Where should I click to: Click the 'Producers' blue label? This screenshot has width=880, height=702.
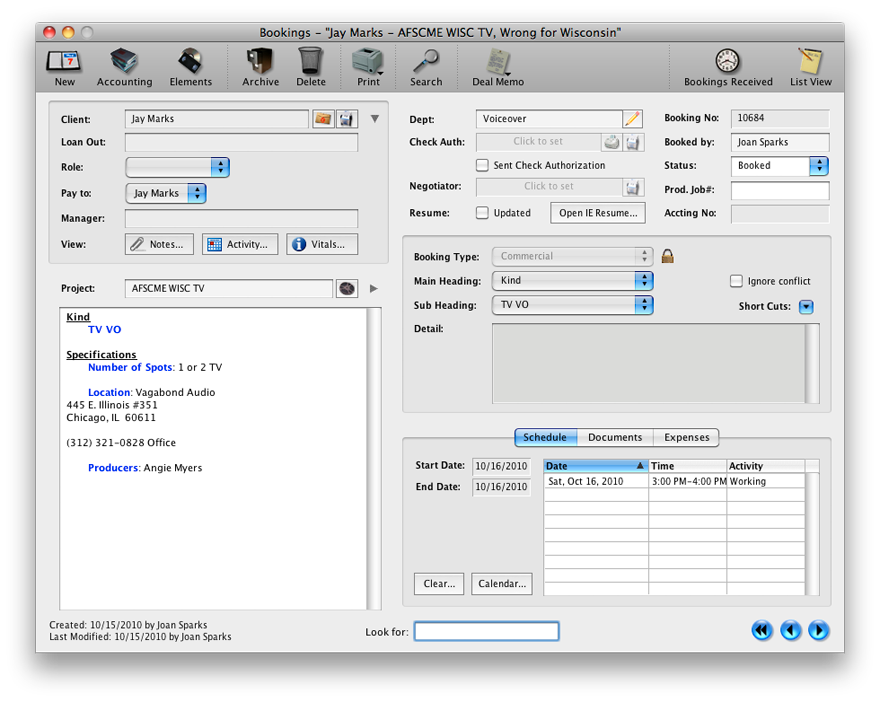click(113, 468)
